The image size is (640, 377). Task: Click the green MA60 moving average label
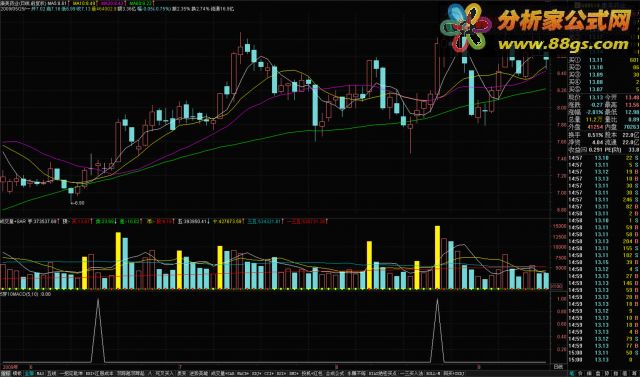140,3
